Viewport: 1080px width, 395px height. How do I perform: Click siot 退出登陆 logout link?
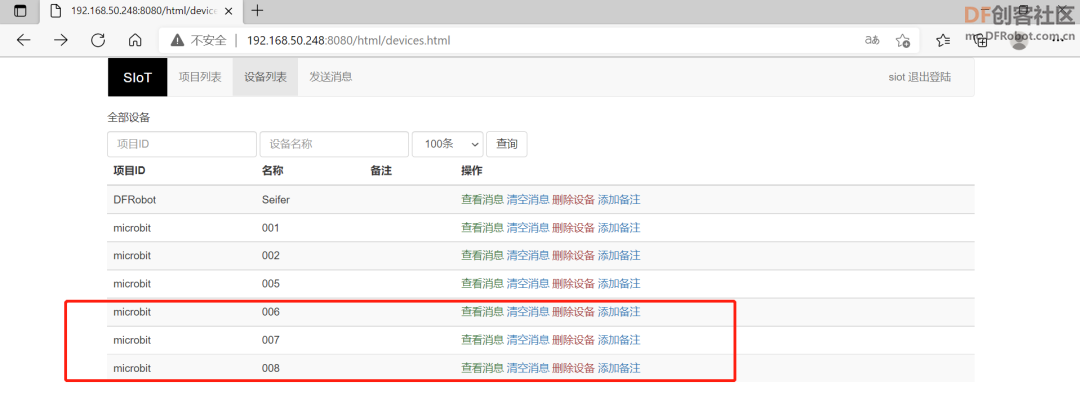(920, 77)
